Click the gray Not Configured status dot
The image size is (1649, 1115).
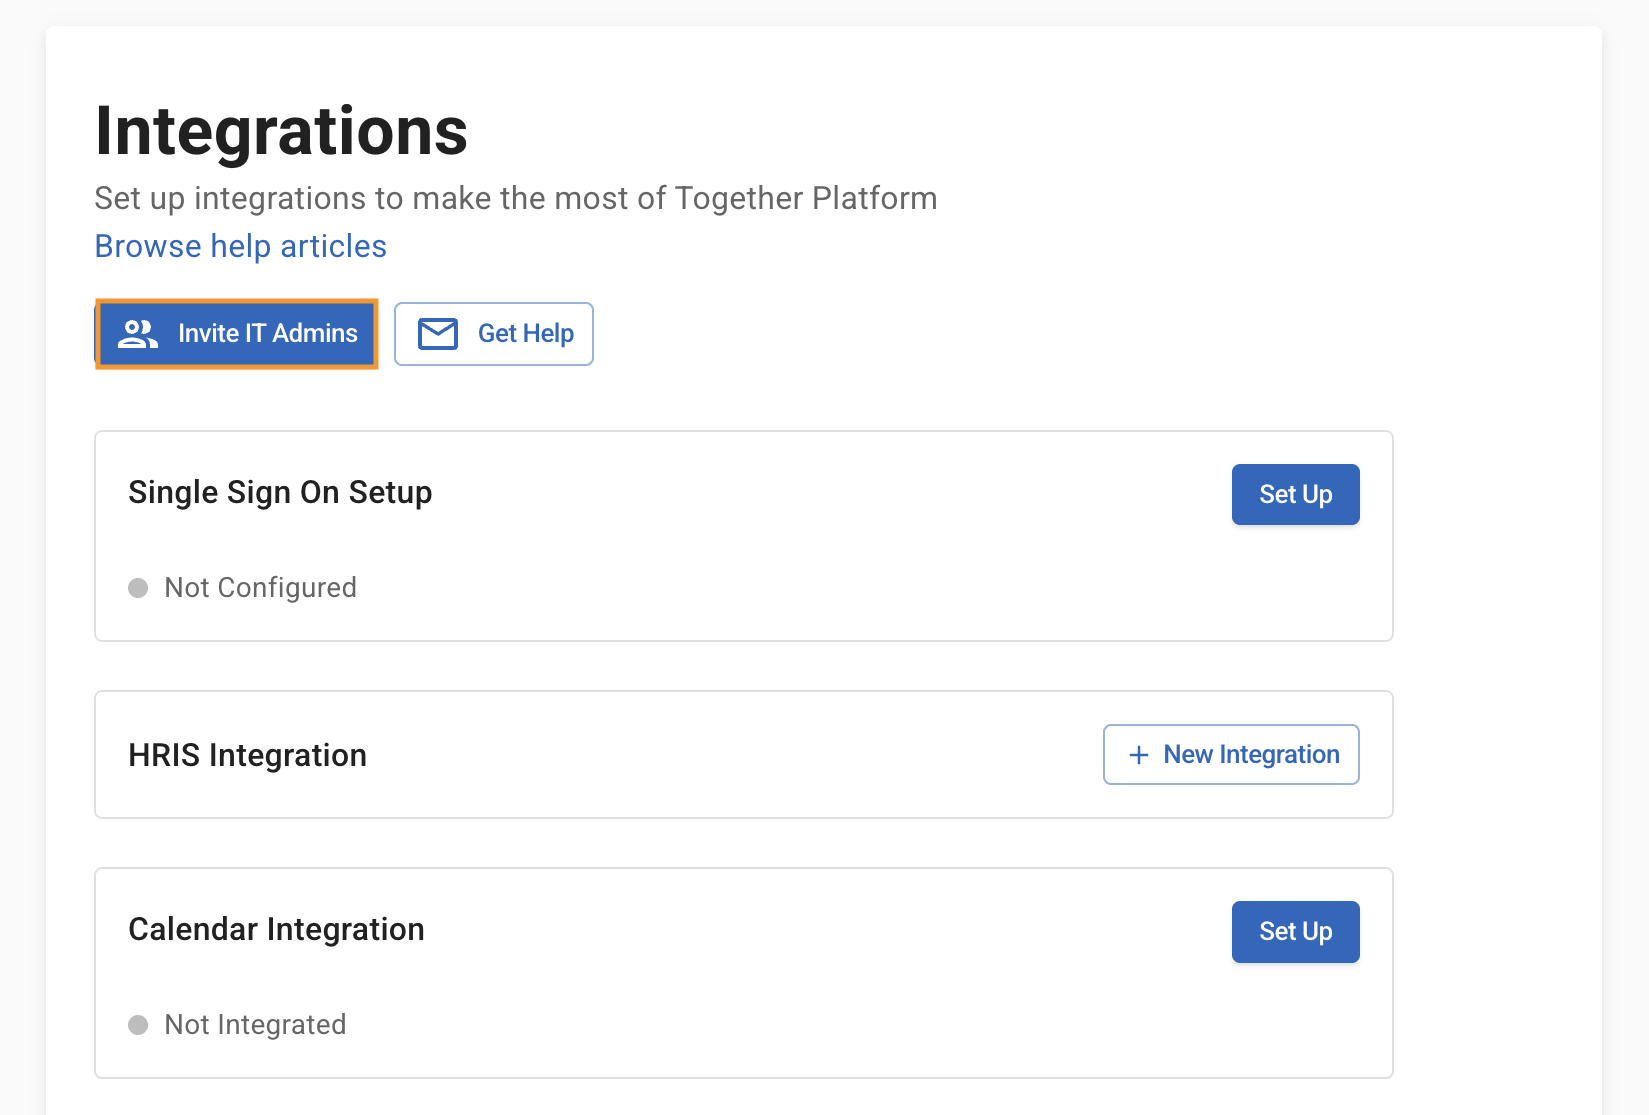tap(138, 588)
